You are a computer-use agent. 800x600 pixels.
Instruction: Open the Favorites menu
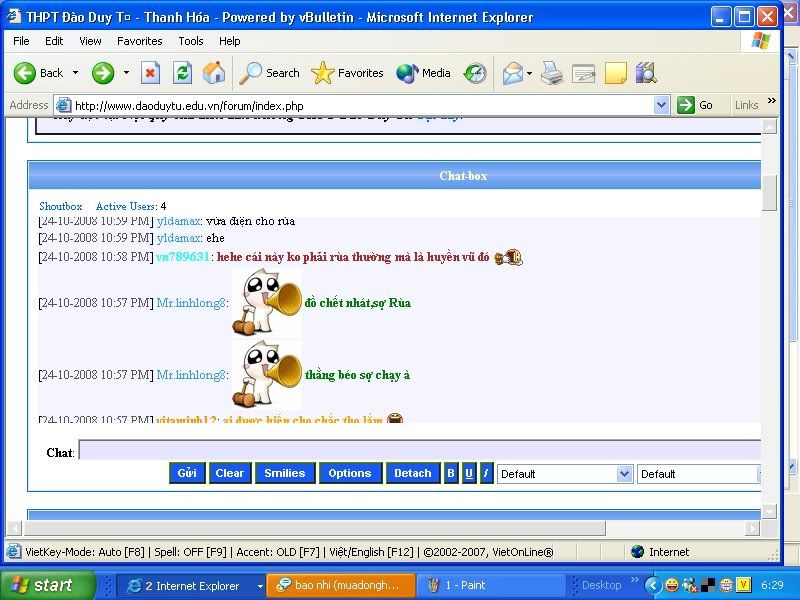tap(139, 41)
